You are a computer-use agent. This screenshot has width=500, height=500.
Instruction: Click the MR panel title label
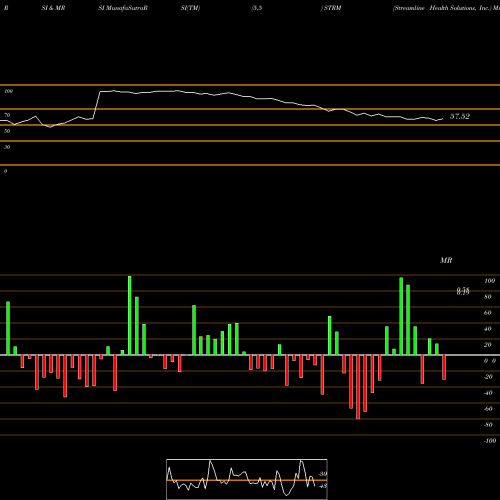[446, 260]
